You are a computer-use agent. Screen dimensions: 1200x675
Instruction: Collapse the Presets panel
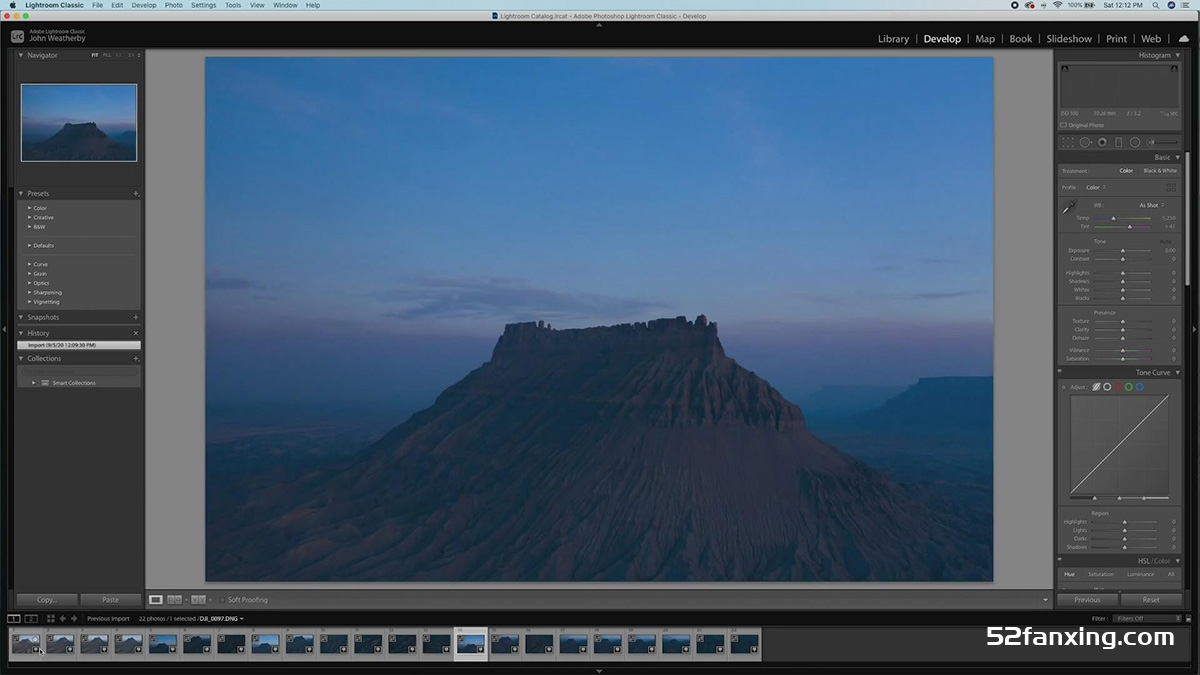click(x=21, y=194)
